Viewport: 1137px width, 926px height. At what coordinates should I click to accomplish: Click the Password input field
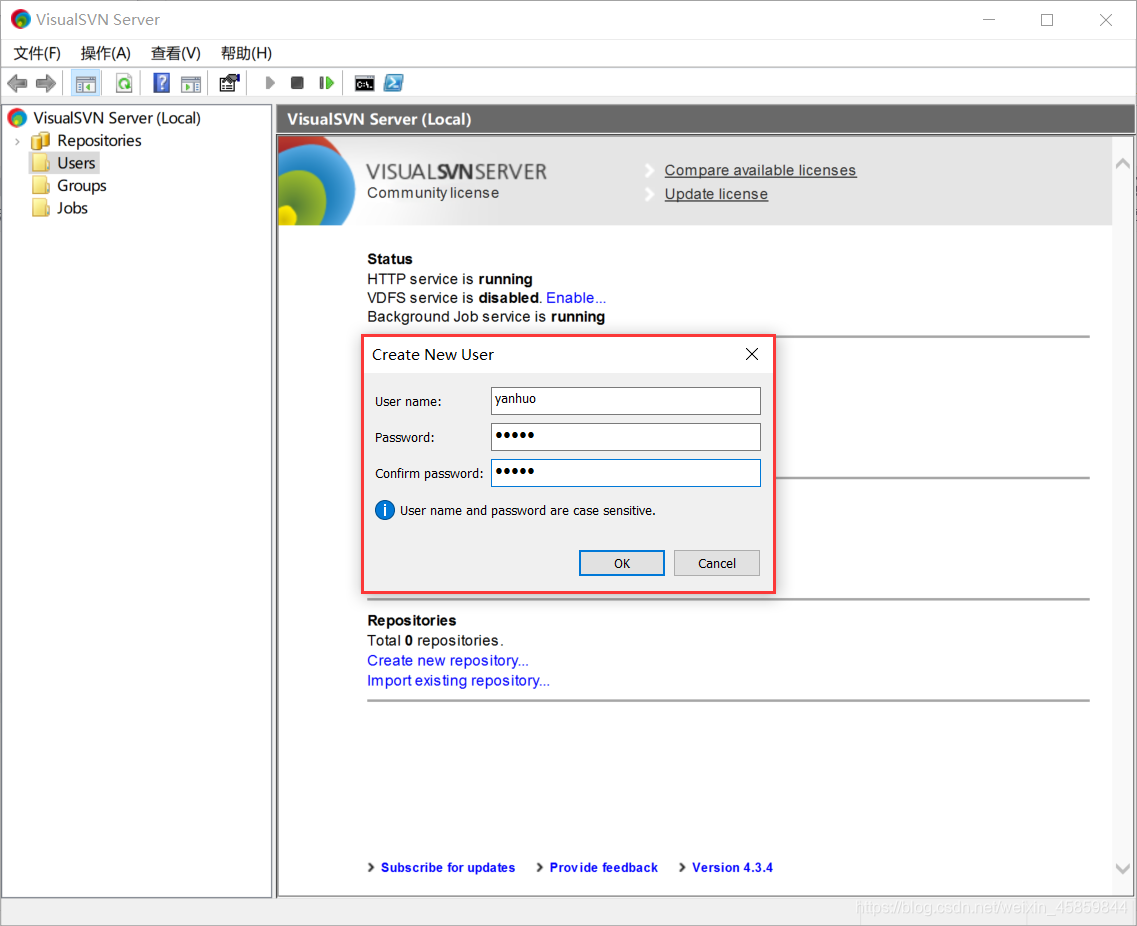point(626,437)
